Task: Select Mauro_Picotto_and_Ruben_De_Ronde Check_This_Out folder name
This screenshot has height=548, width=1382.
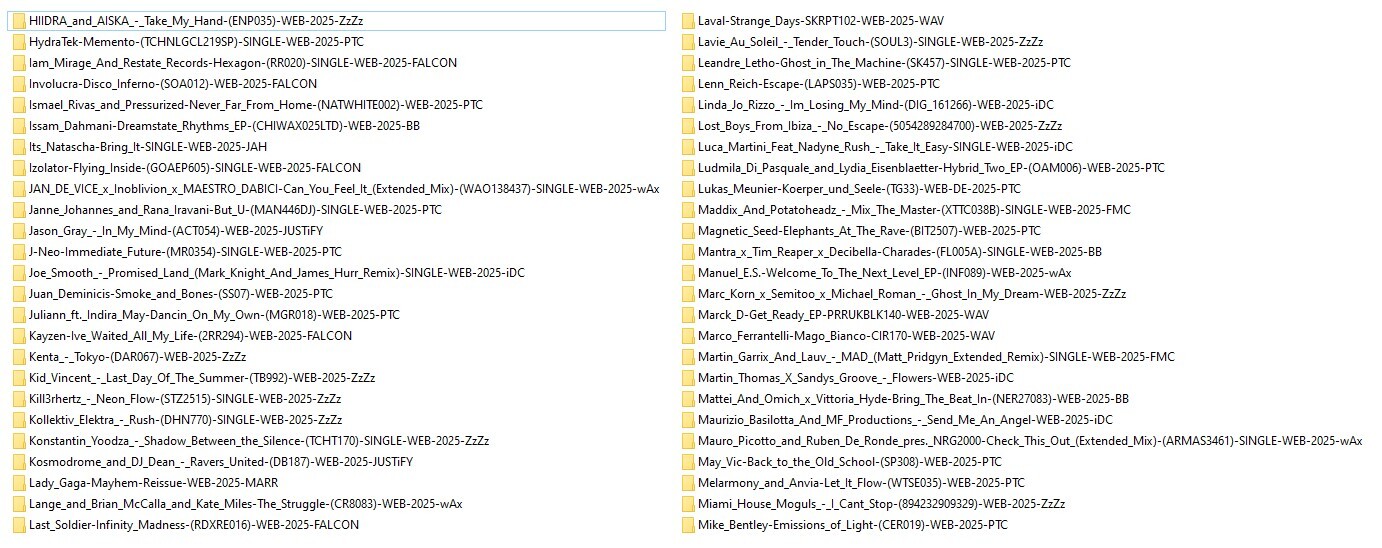Action: (1030, 441)
